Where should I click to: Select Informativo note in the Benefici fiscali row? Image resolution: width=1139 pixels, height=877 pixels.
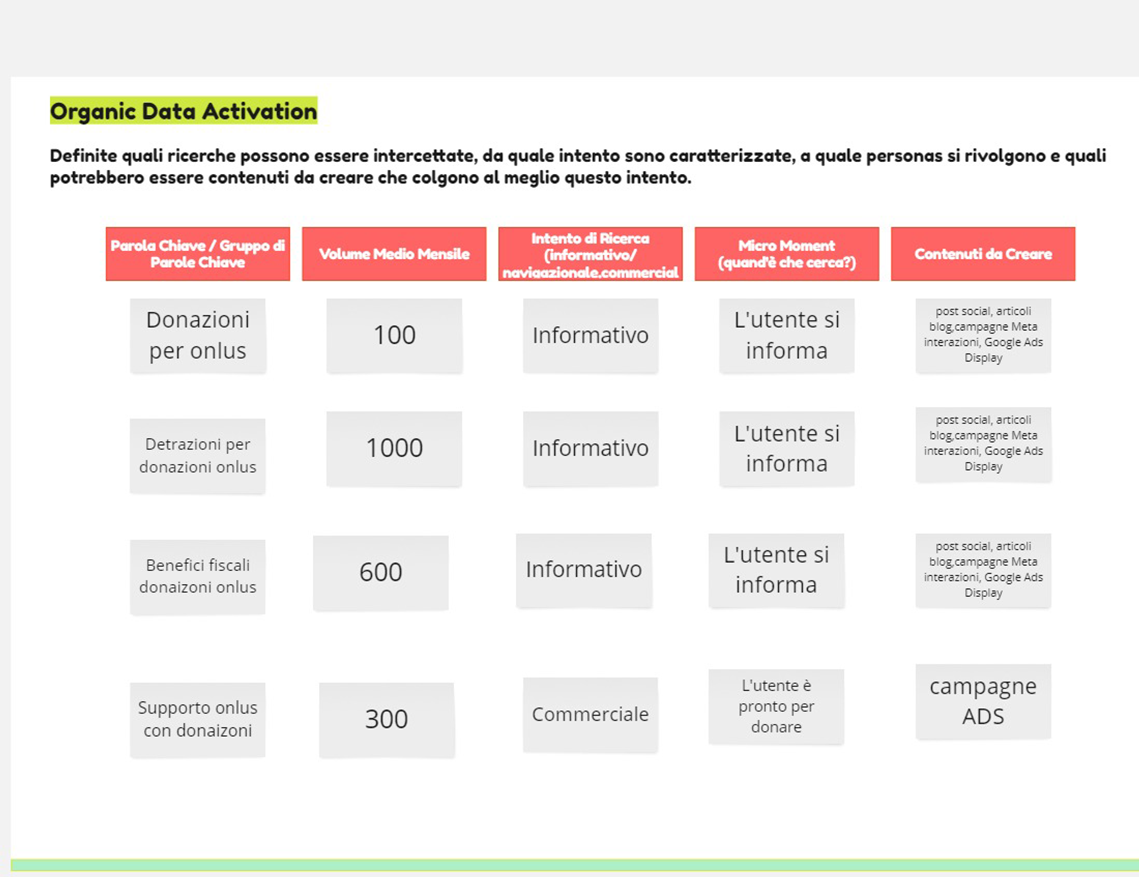pyautogui.click(x=584, y=570)
